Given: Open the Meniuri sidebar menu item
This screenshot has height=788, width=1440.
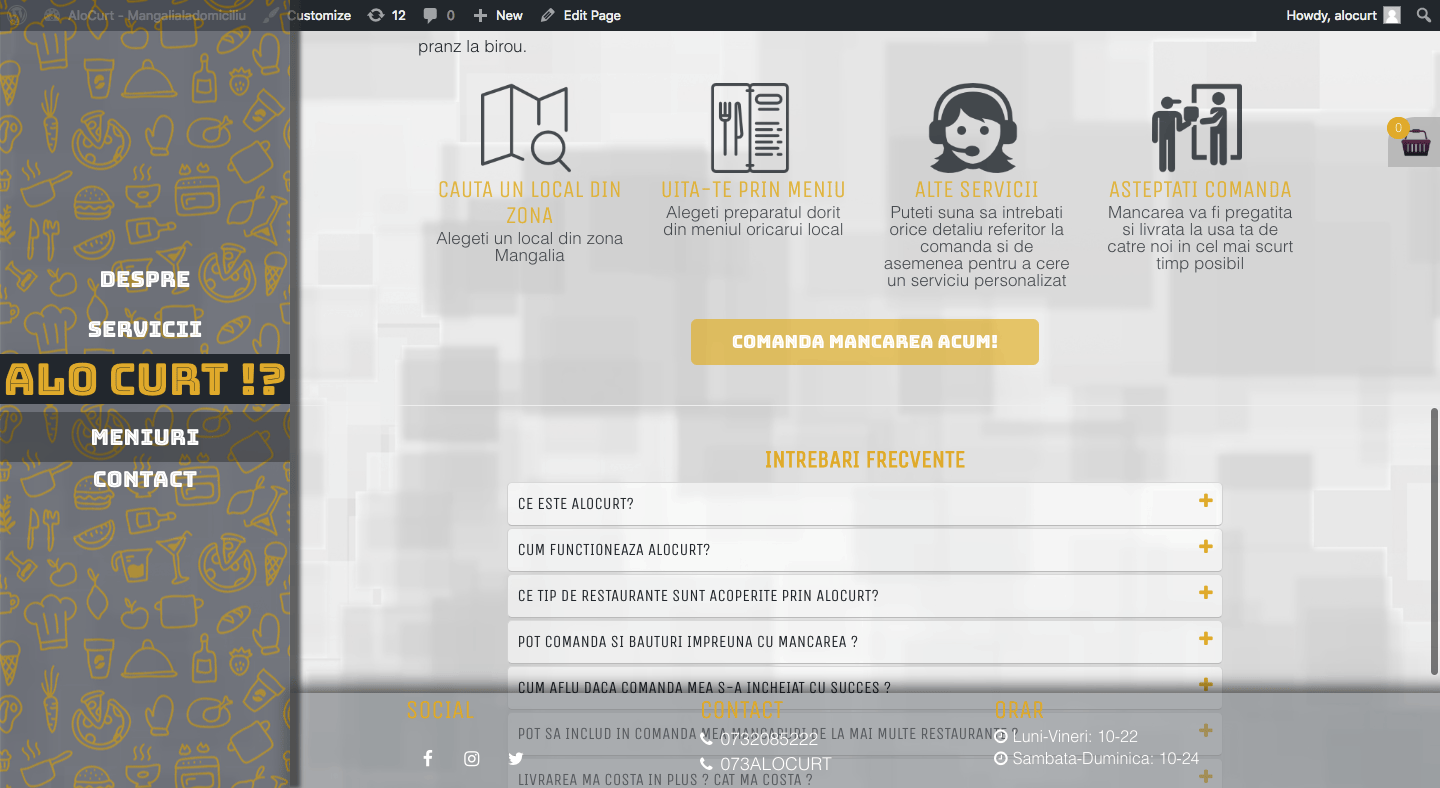Looking at the screenshot, I should click(x=145, y=437).
